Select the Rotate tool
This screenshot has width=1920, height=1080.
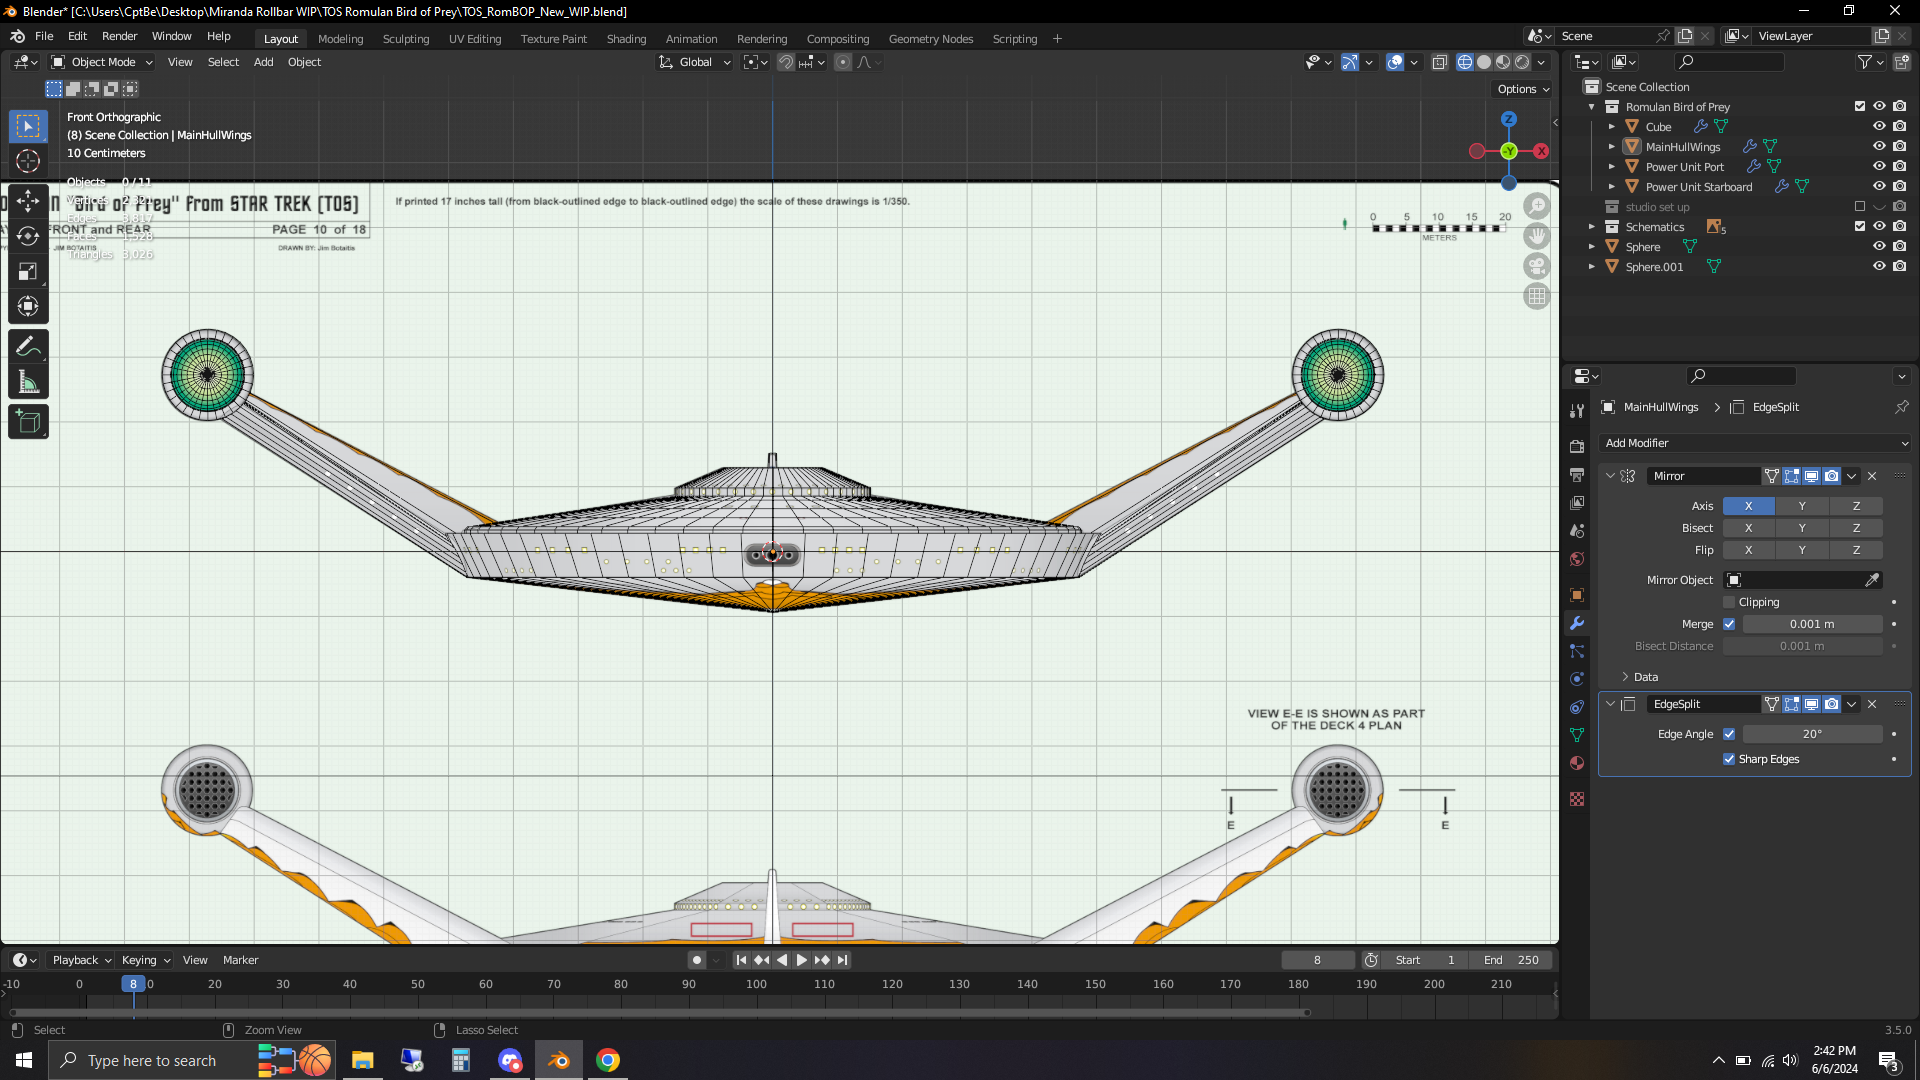pos(28,236)
